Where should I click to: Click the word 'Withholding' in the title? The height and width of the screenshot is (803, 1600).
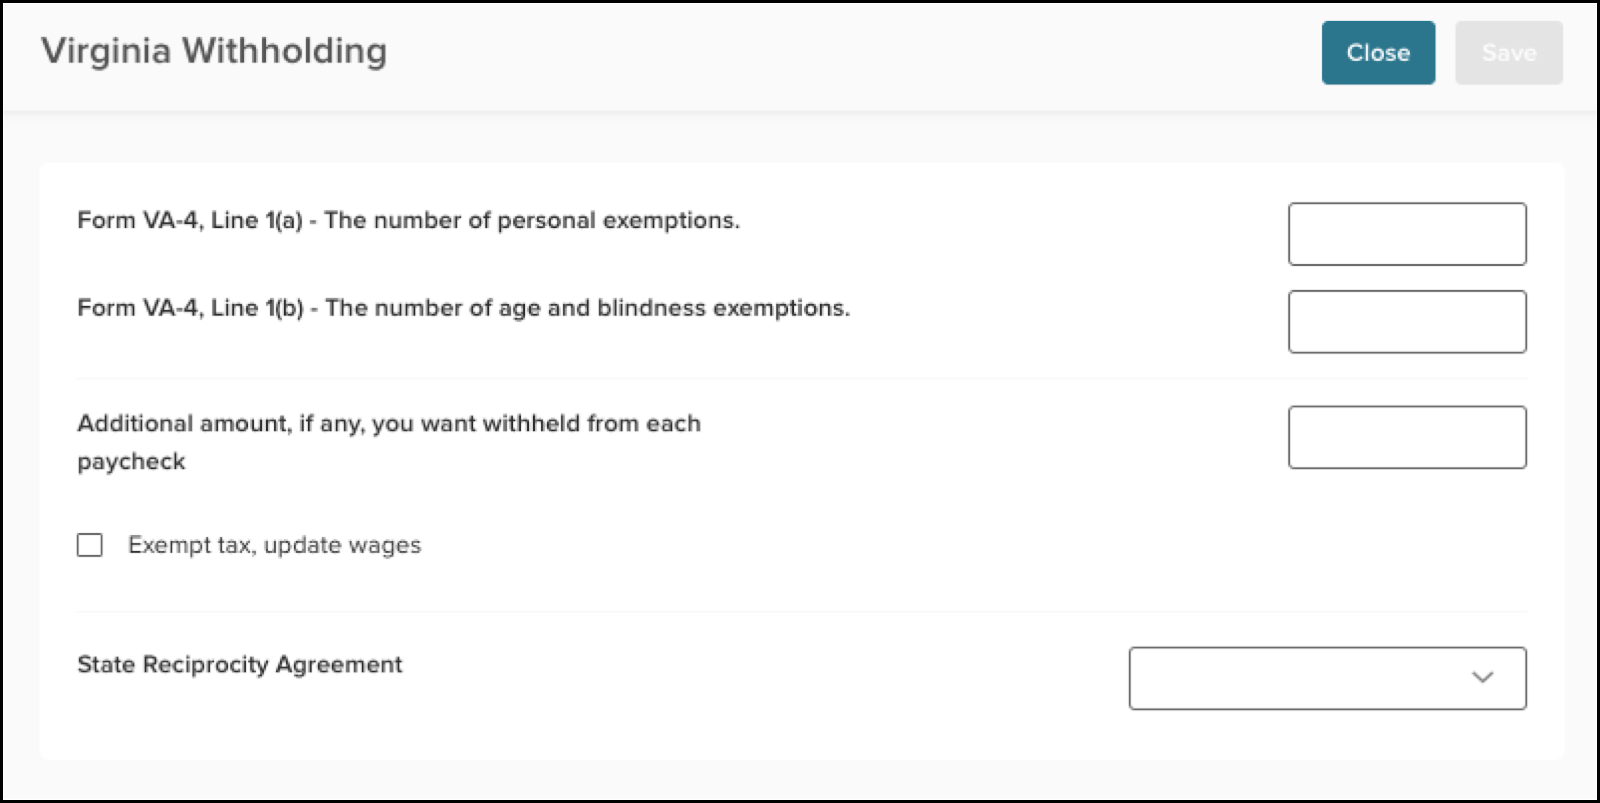[285, 51]
